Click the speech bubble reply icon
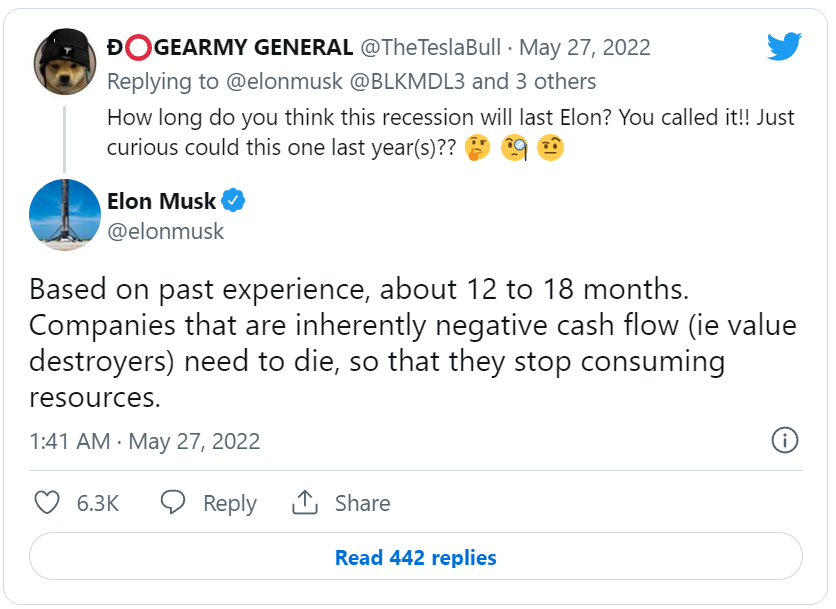Image resolution: width=836 pixels, height=609 pixels. (x=174, y=503)
